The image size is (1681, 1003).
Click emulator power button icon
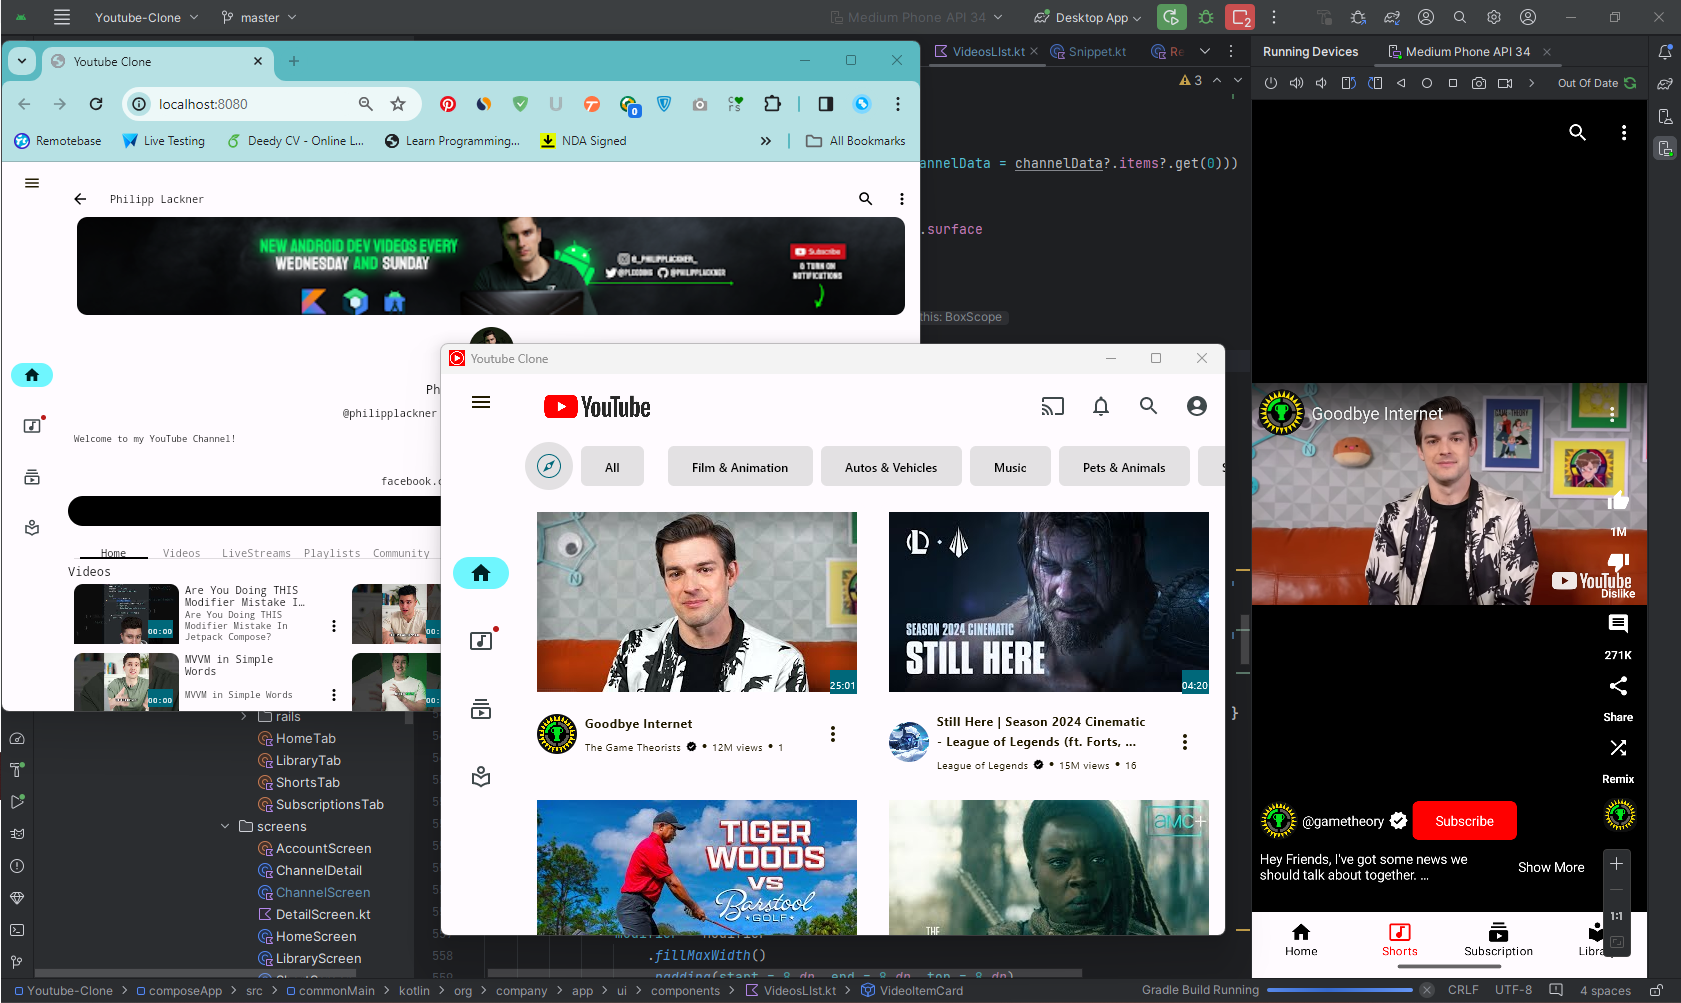tap(1271, 83)
